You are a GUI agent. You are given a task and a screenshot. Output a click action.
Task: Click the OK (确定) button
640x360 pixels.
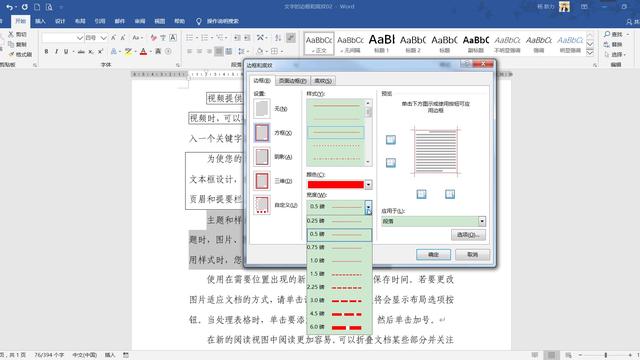(x=433, y=254)
